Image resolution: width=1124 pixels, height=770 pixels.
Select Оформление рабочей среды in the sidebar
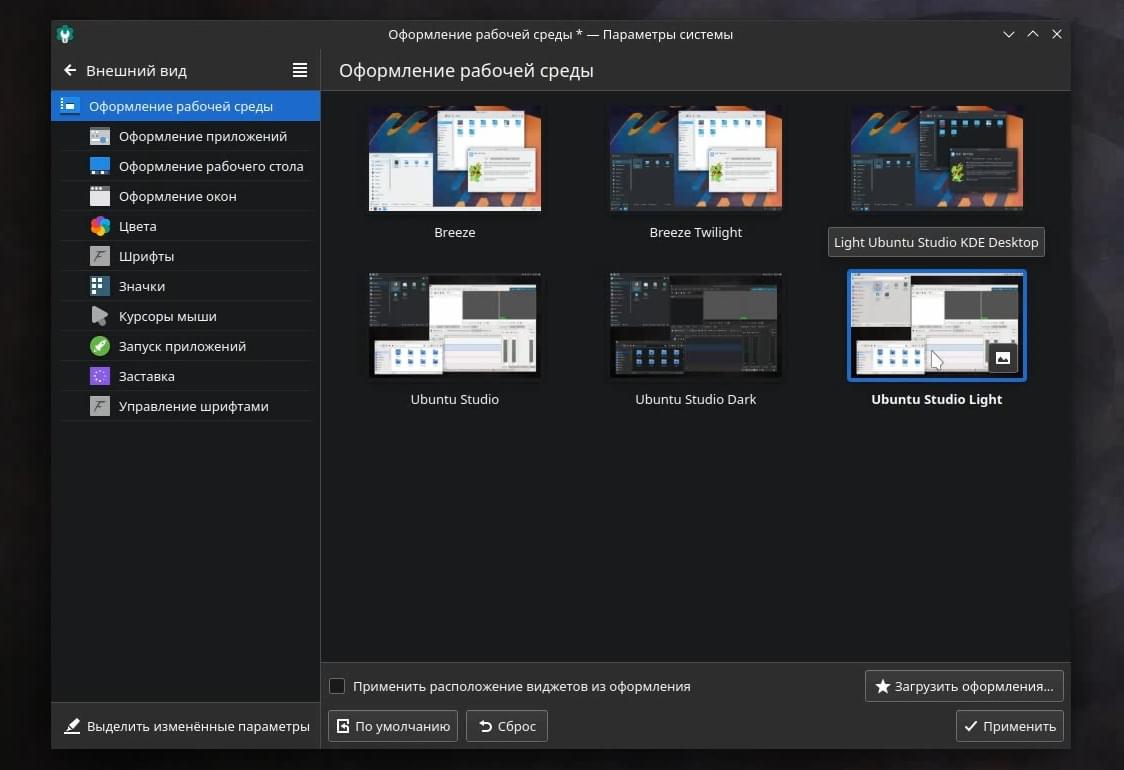pyautogui.click(x=186, y=106)
